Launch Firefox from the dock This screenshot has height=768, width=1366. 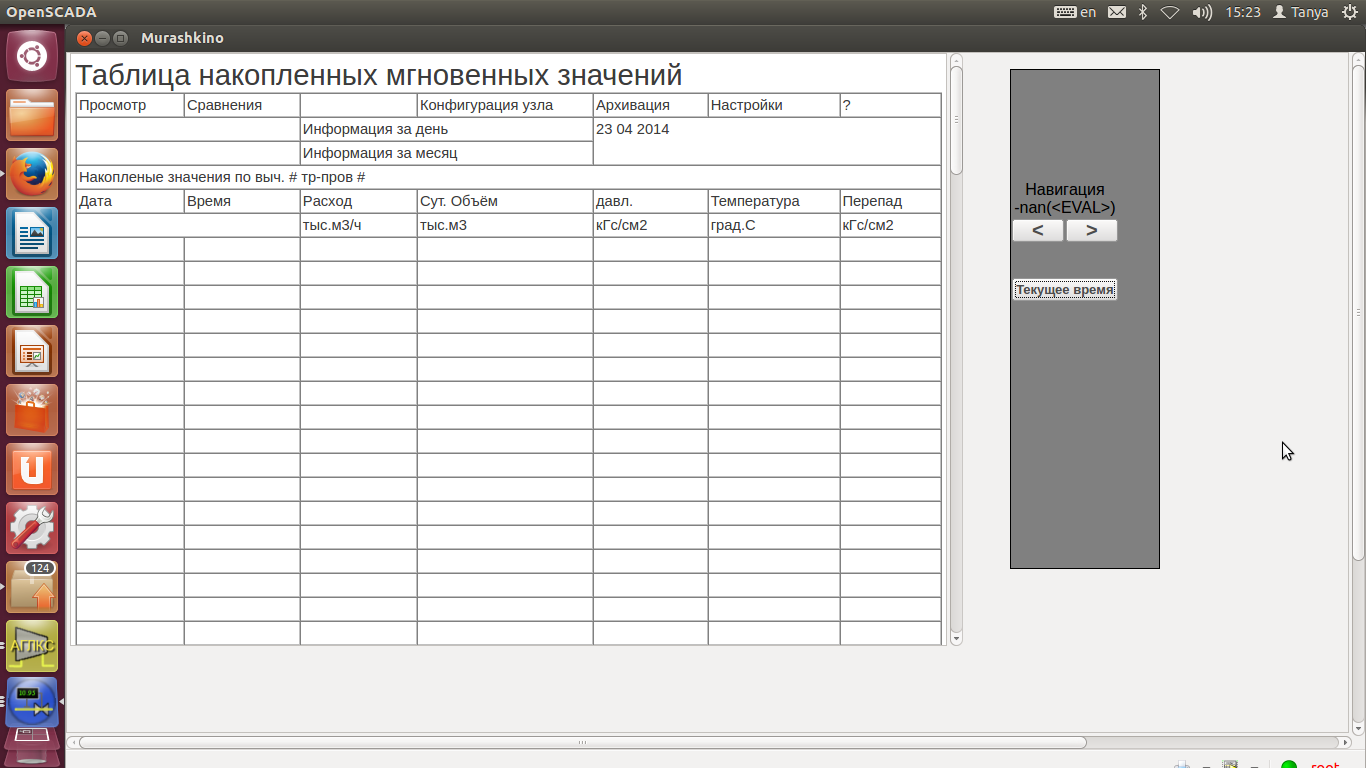point(32,174)
